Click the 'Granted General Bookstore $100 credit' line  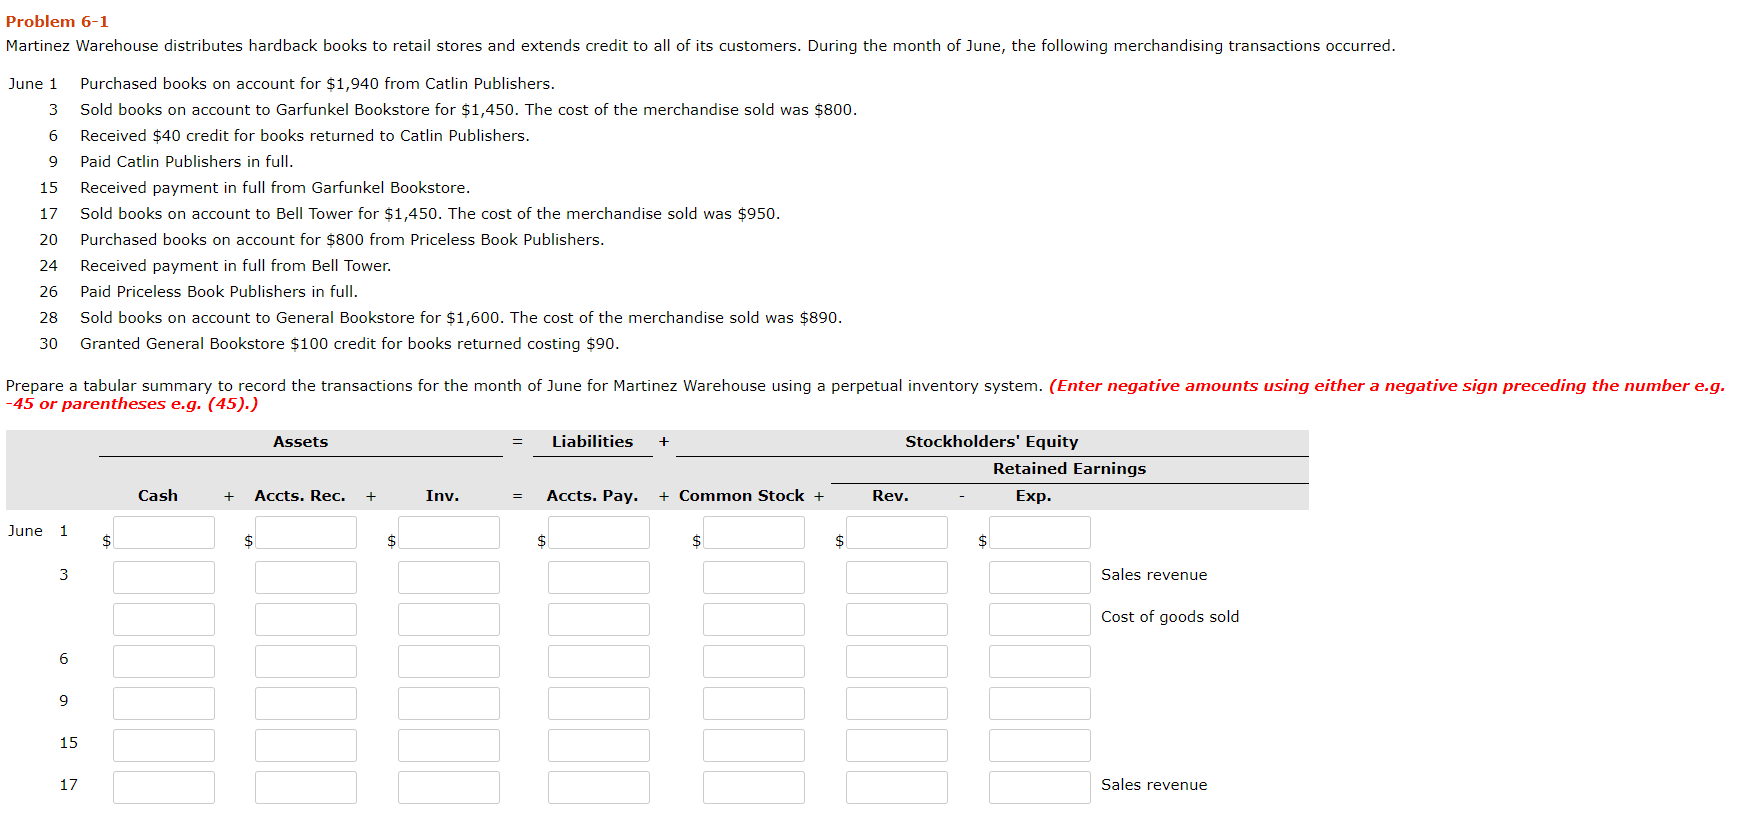click(350, 343)
